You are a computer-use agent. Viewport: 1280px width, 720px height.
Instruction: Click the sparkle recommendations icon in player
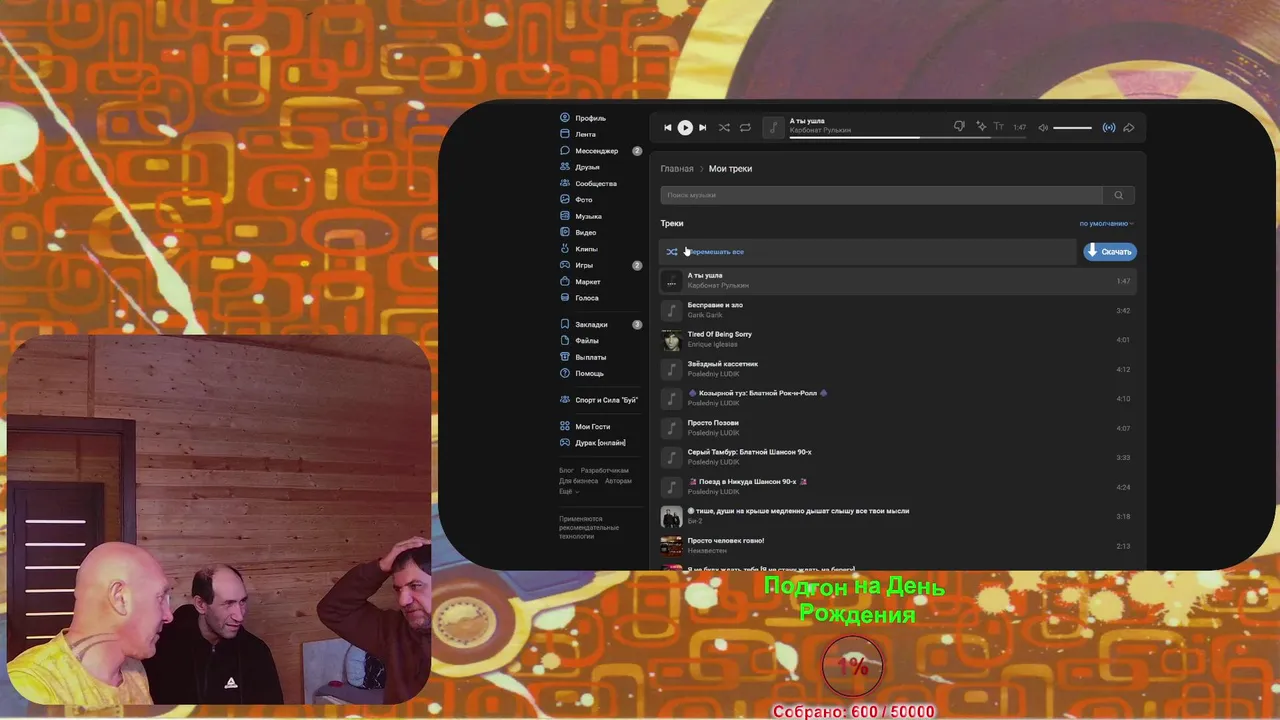pyautogui.click(x=981, y=127)
